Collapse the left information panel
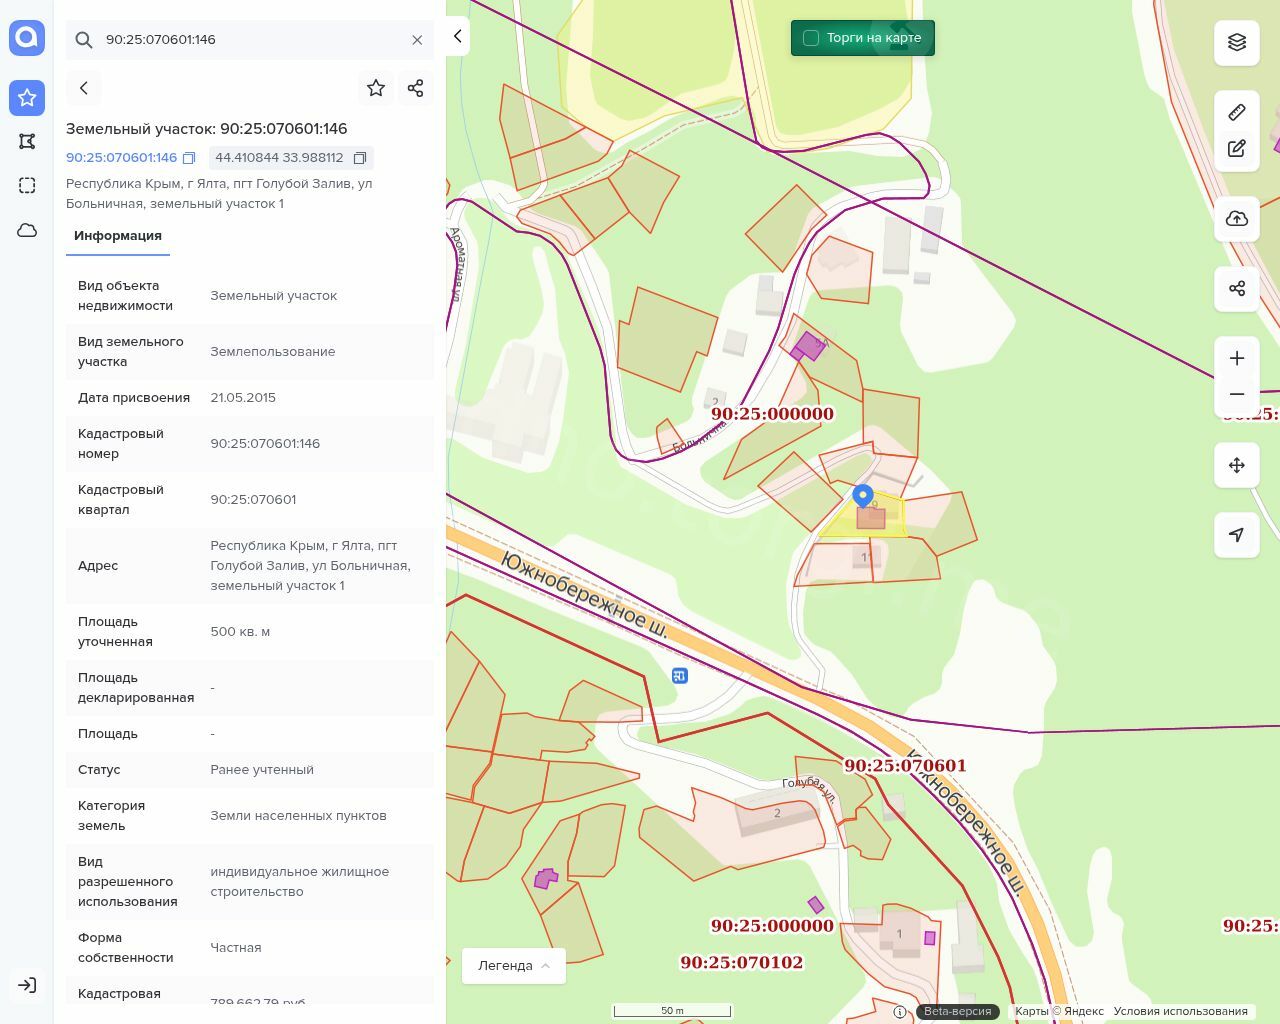The image size is (1280, 1024). (x=457, y=36)
